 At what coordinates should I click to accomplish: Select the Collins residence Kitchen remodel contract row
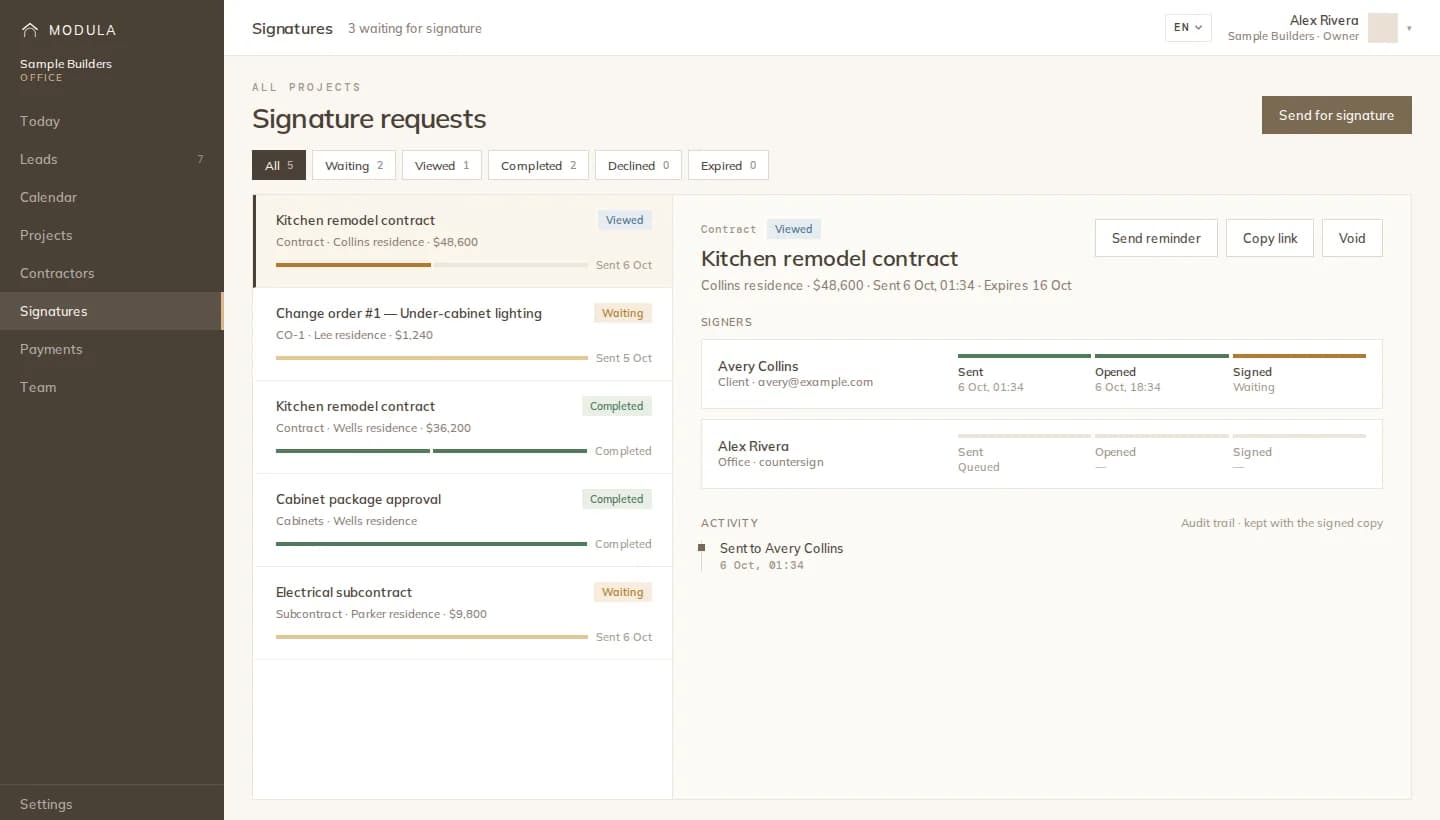463,241
